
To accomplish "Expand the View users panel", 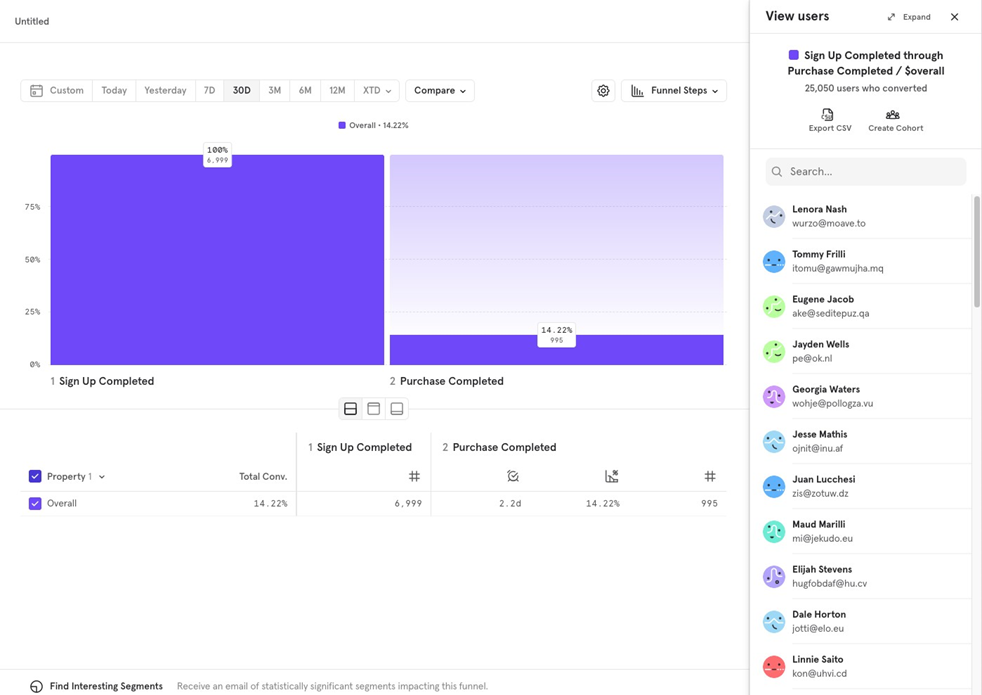I will [908, 17].
